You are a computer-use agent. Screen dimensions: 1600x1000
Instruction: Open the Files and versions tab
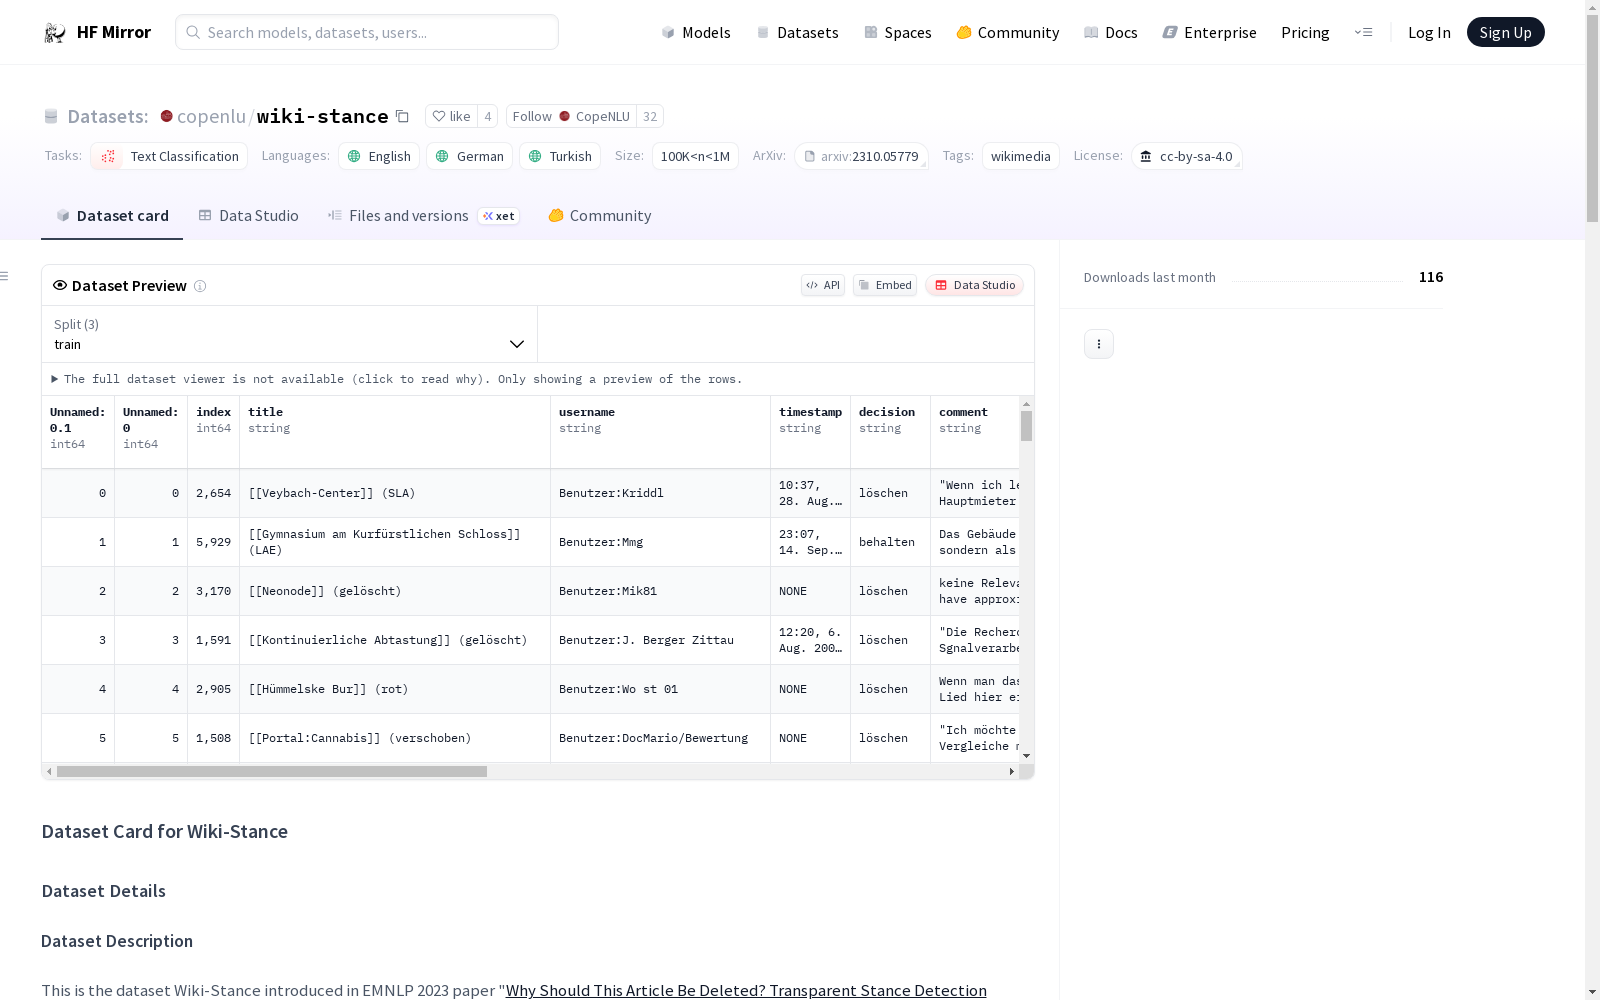click(x=424, y=216)
